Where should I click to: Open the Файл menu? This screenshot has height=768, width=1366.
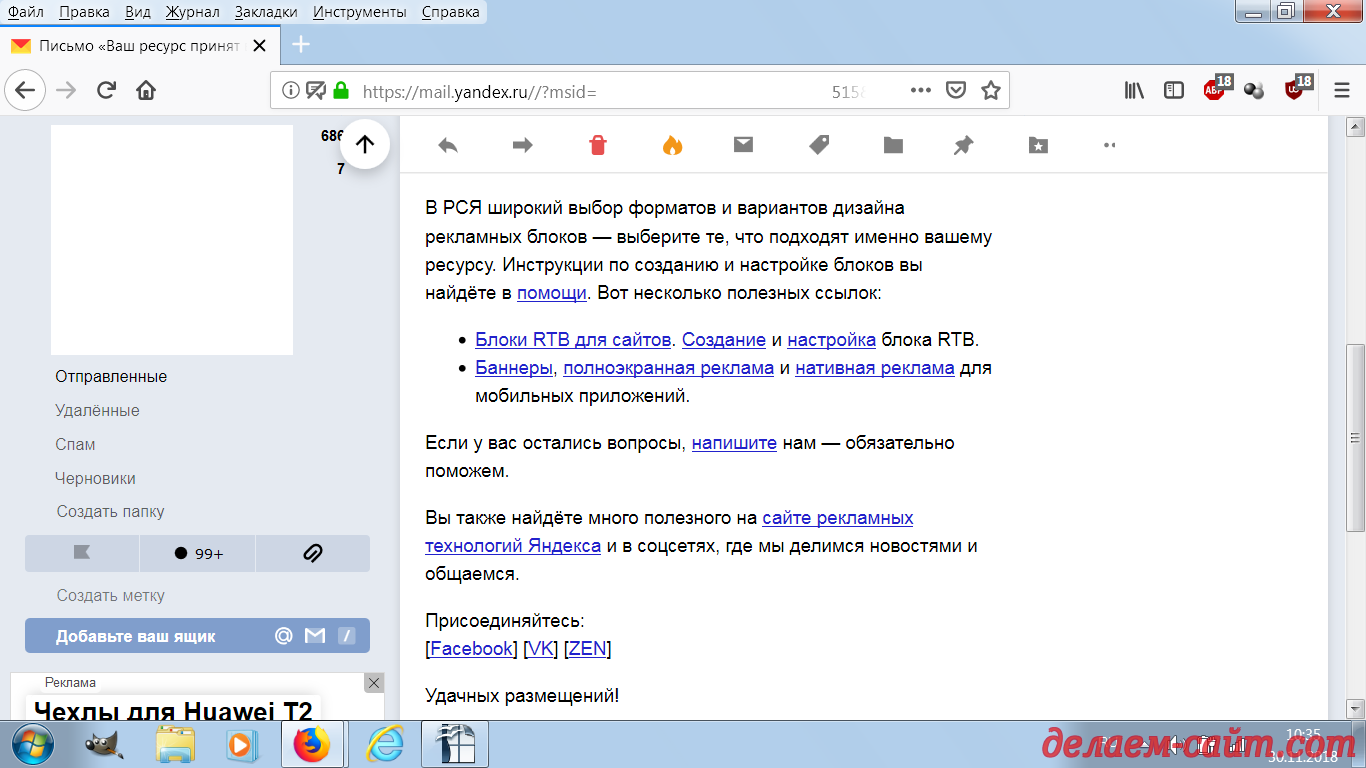[25, 12]
